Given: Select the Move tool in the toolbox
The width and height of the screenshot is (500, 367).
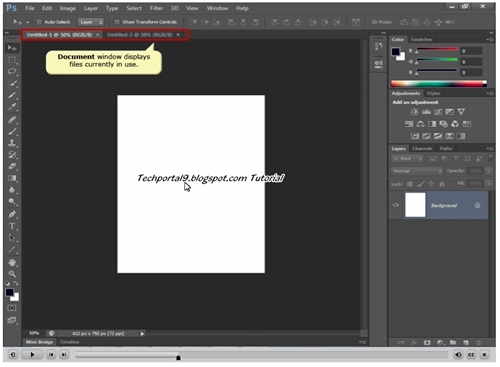Looking at the screenshot, I should pyautogui.click(x=12, y=48).
